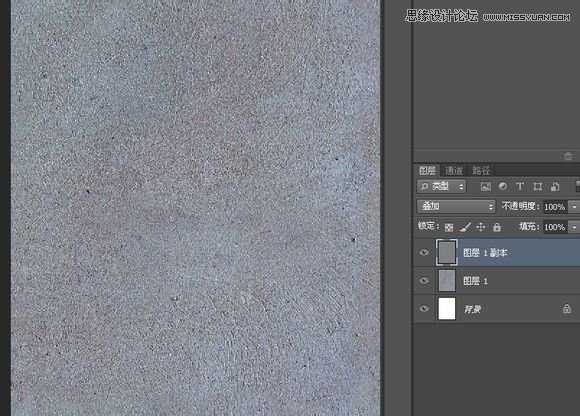Select the 图层 1 副本 layer thumbnail

click(446, 253)
